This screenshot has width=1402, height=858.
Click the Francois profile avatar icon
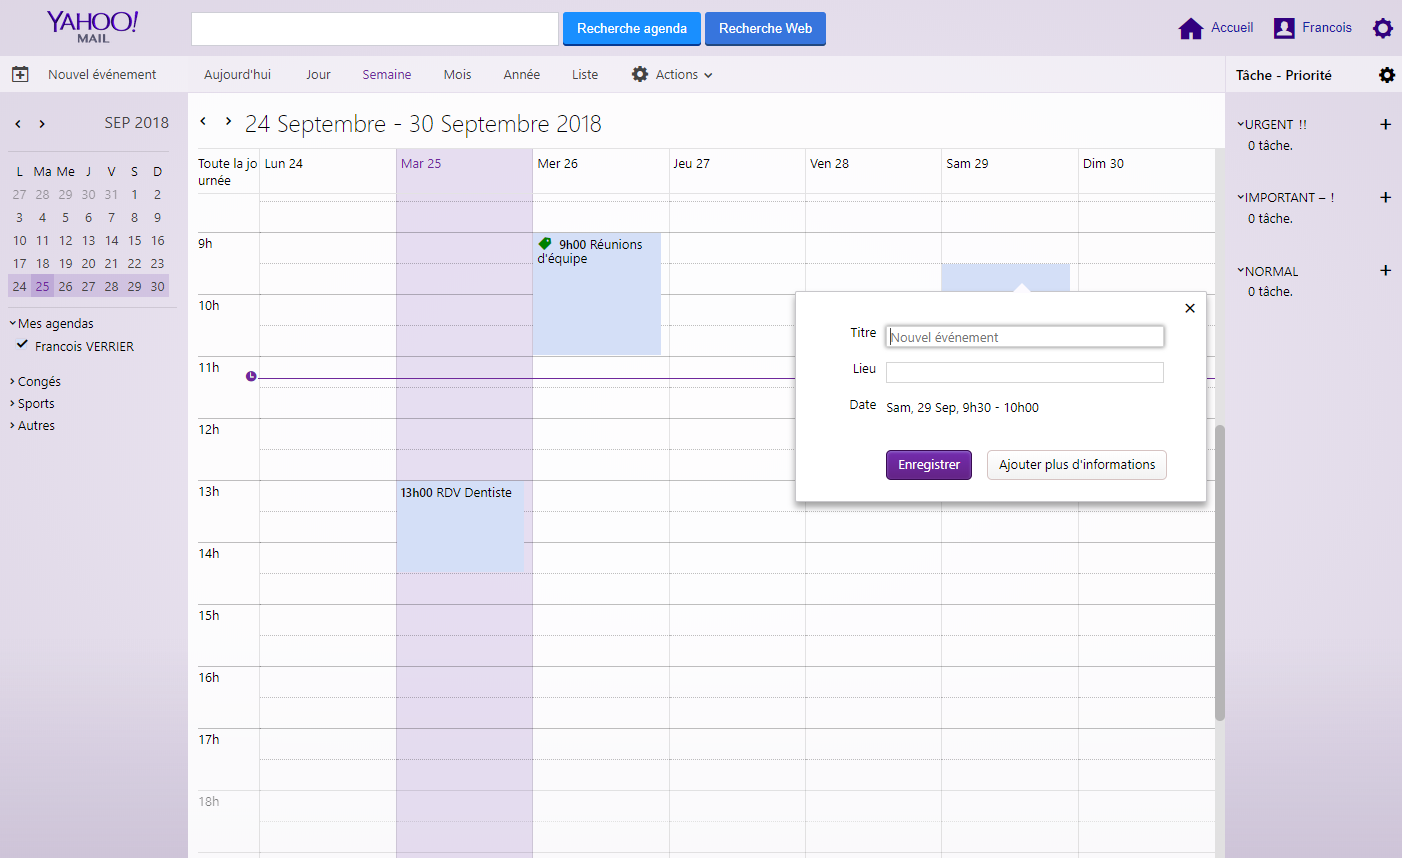(1284, 28)
